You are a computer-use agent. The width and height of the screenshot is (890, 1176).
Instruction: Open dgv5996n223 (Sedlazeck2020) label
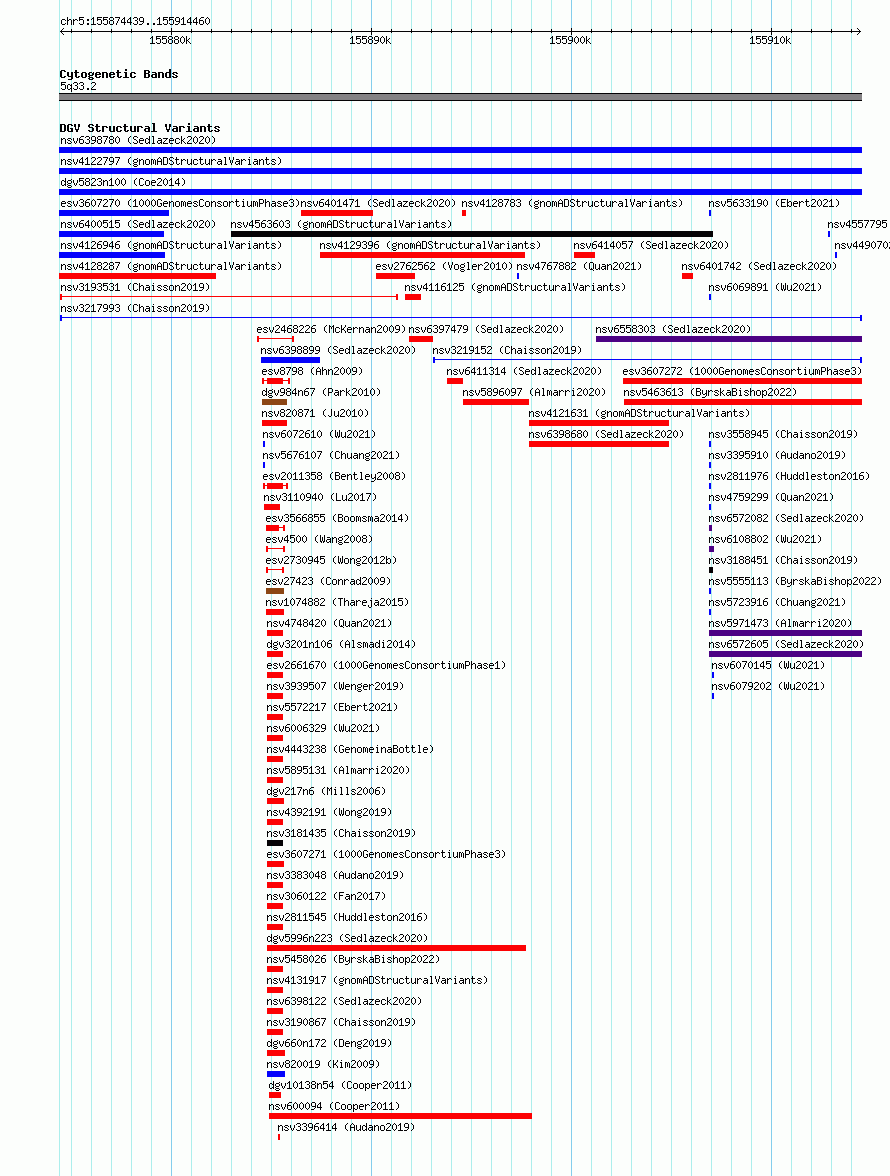347,938
